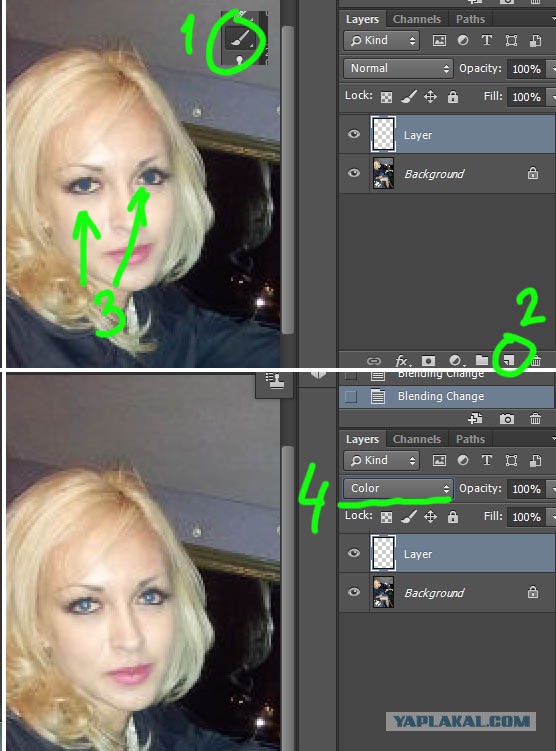Create adjustment layer in Normal-mode Layers panel

point(455,360)
